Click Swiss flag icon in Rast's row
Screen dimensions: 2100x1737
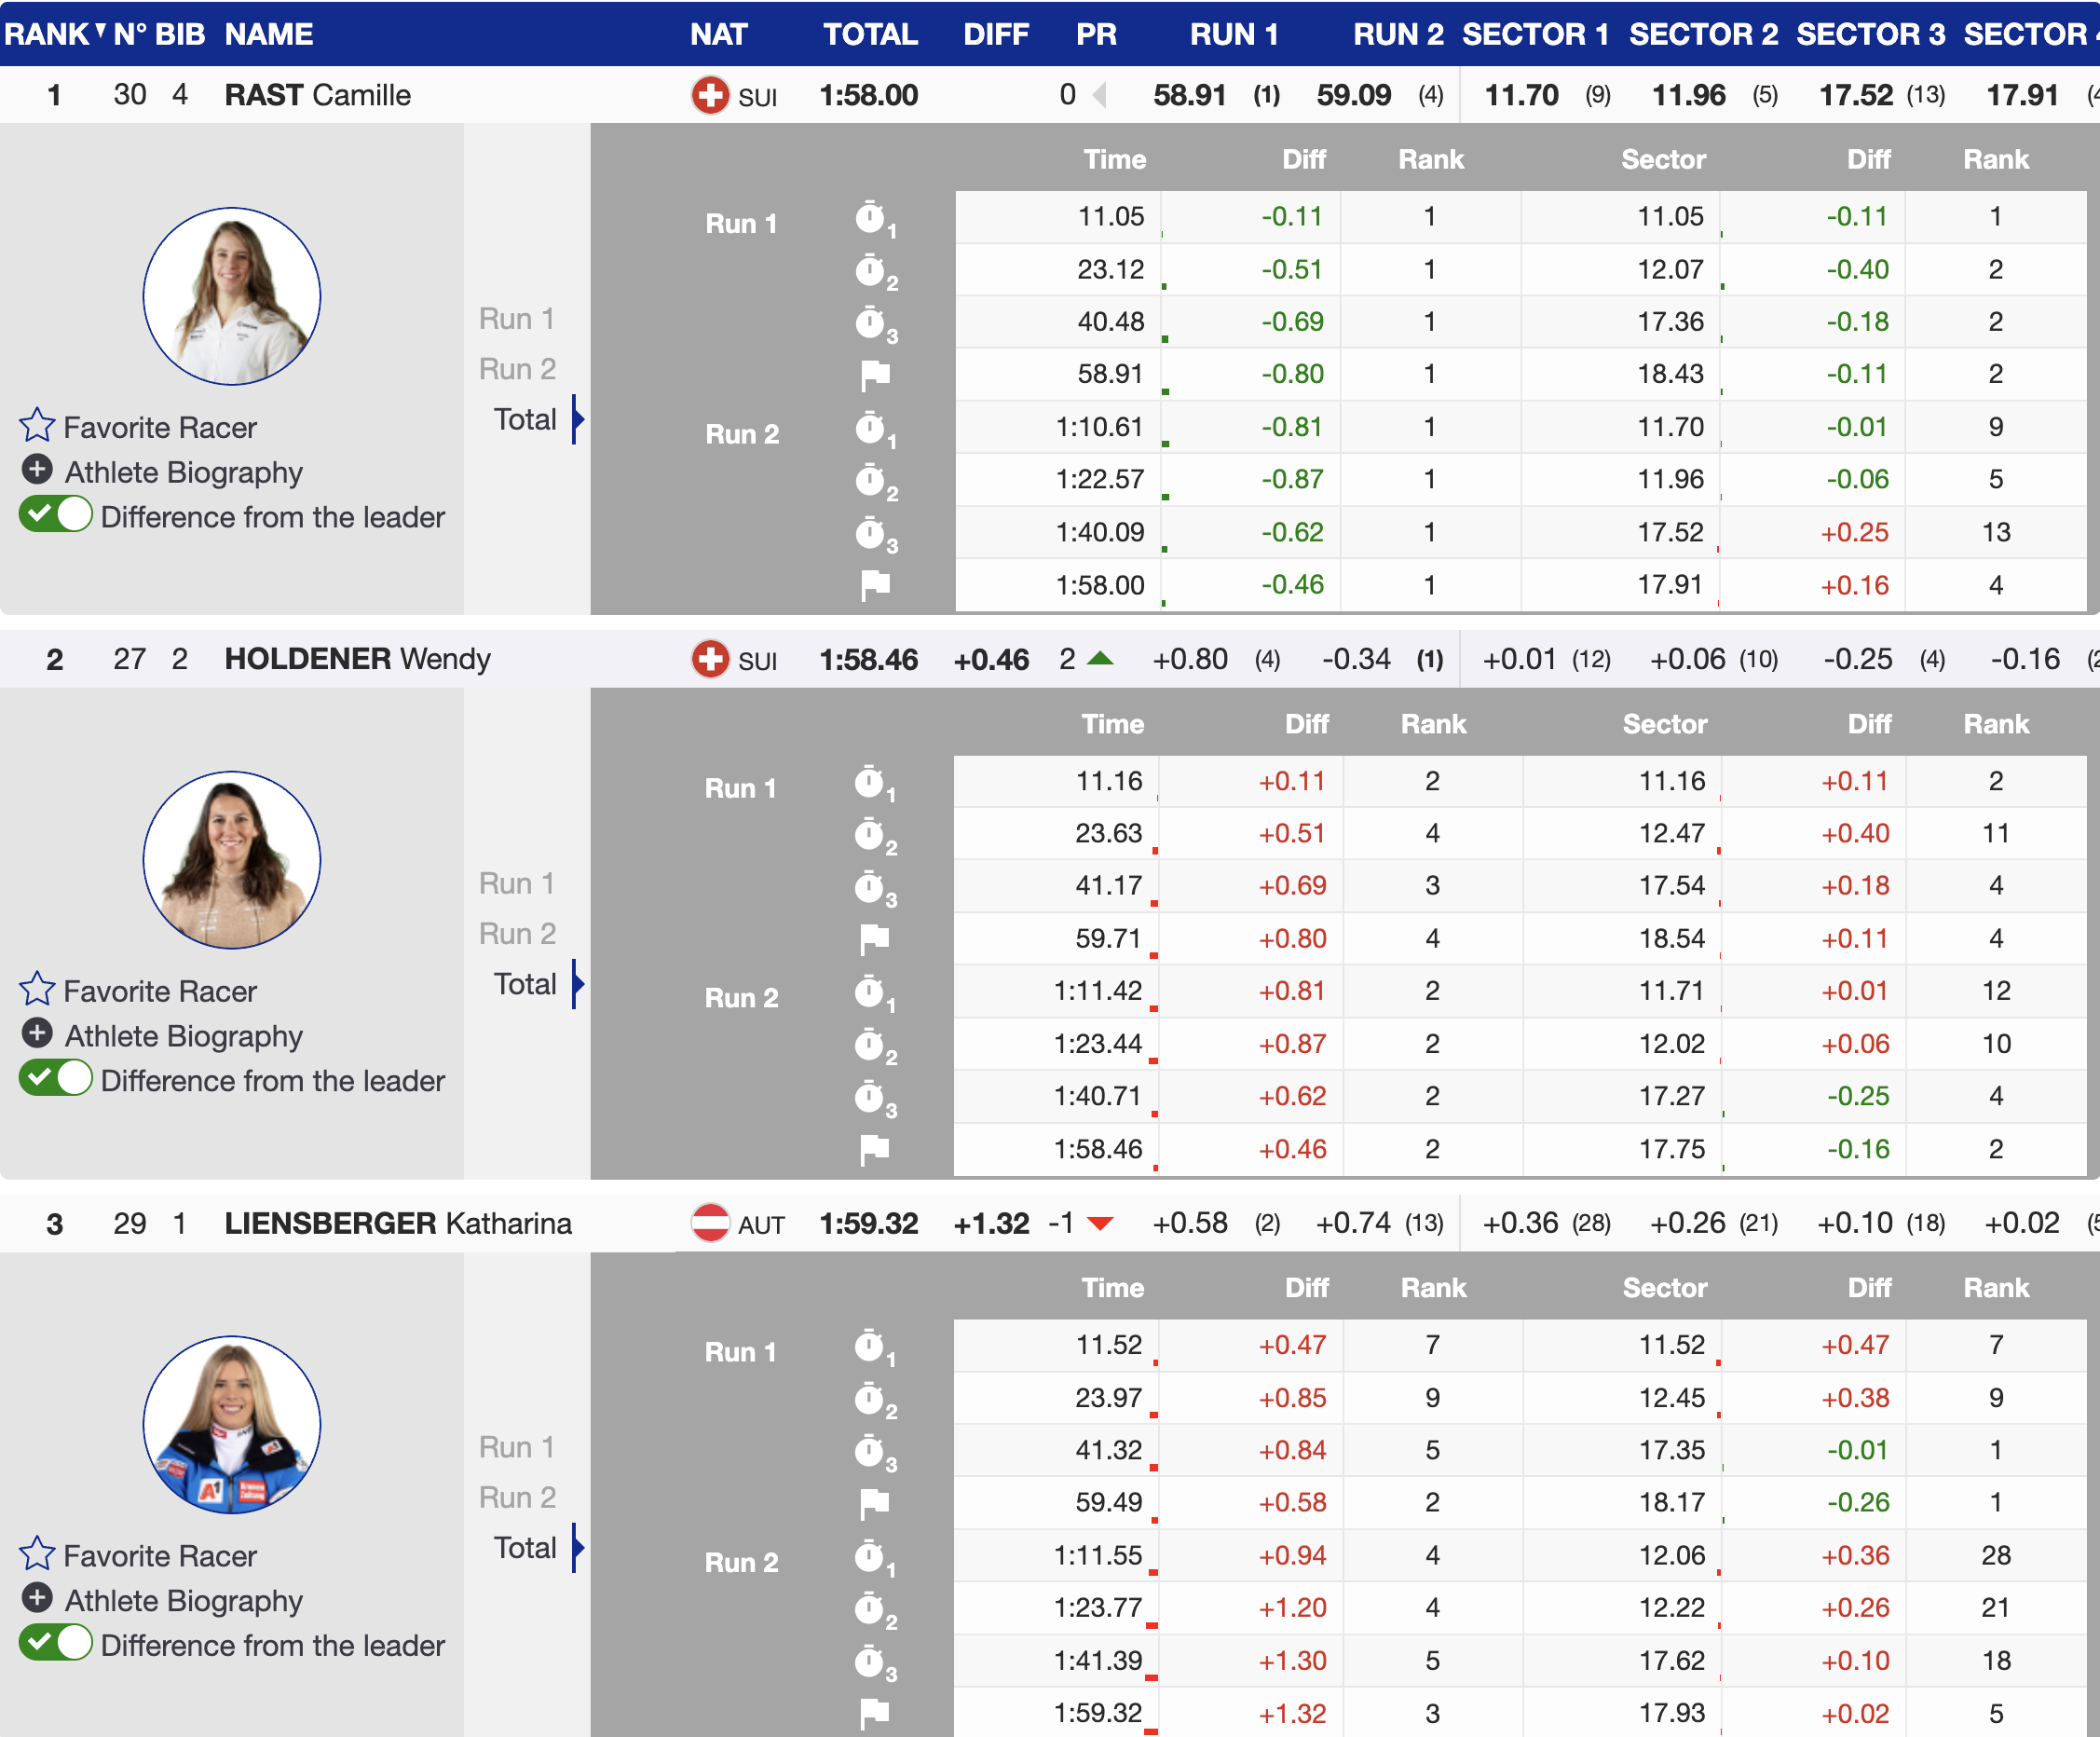click(710, 95)
